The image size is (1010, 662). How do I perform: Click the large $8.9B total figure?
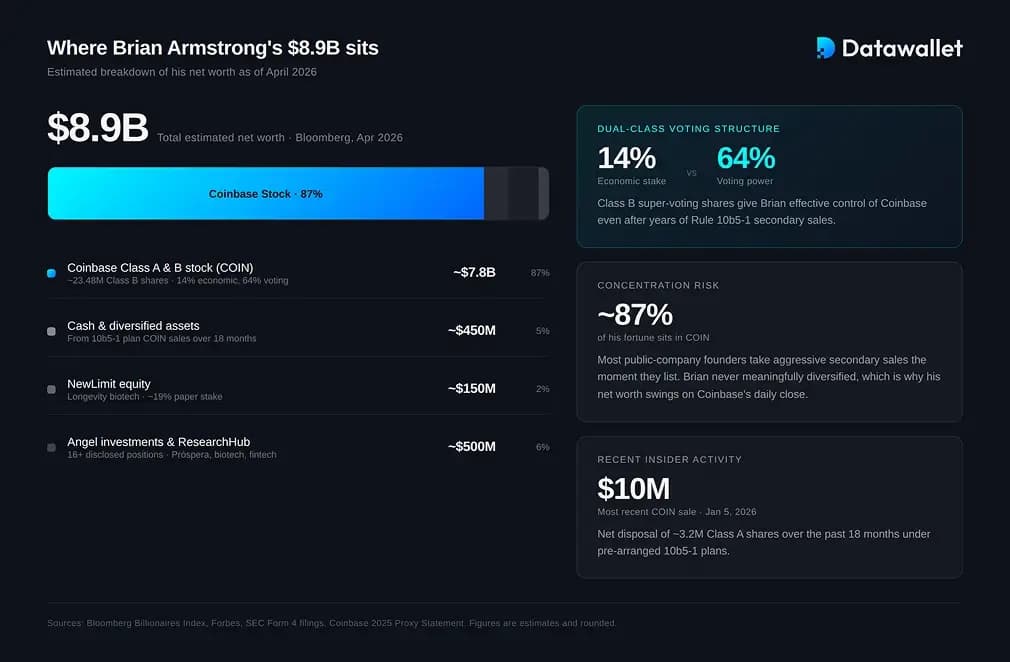pos(97,128)
